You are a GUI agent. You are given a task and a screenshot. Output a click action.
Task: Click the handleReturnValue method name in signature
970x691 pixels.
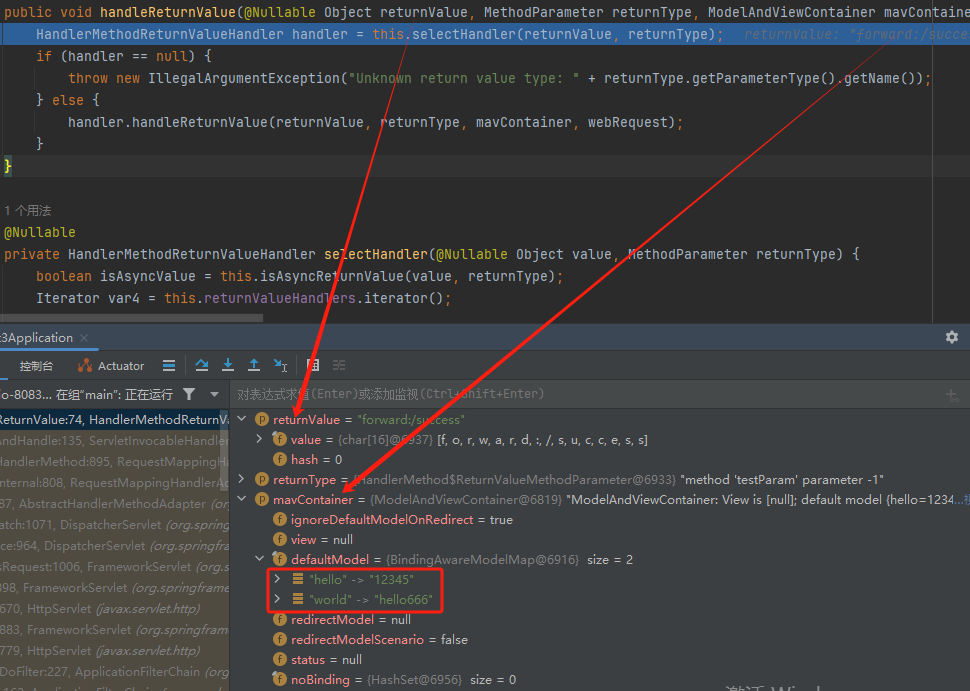click(168, 12)
